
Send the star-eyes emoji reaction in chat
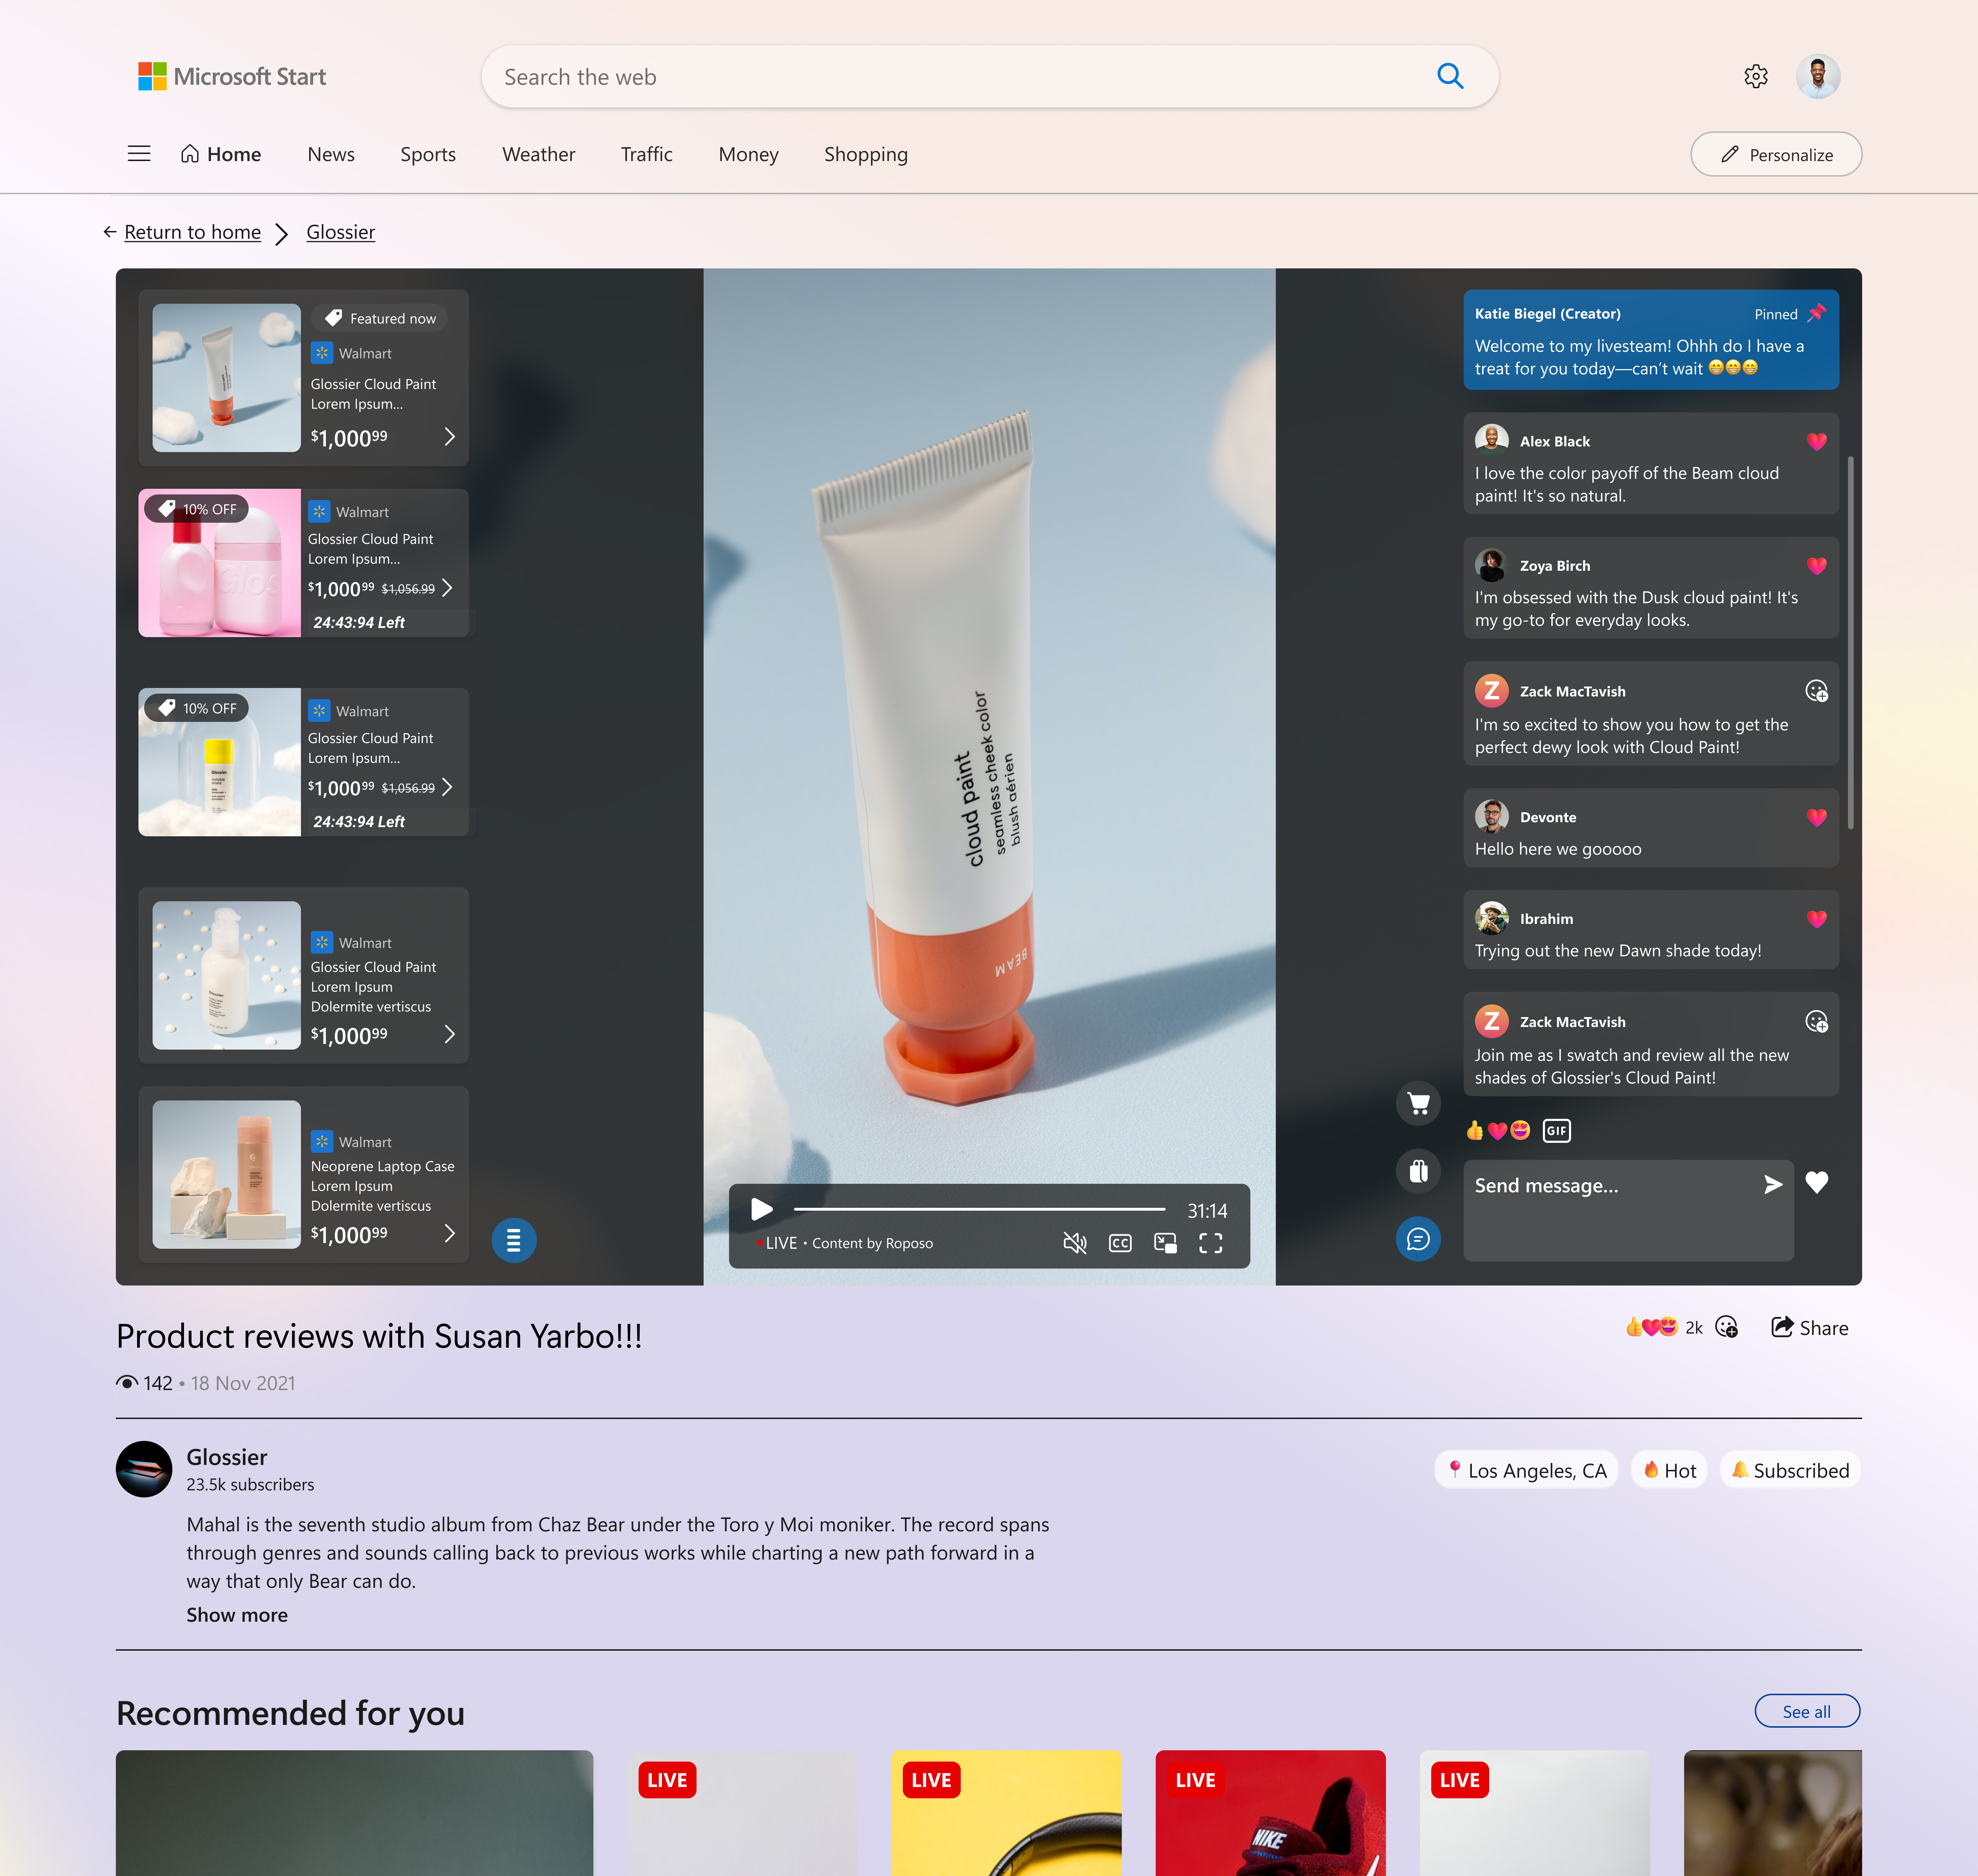1520,1131
